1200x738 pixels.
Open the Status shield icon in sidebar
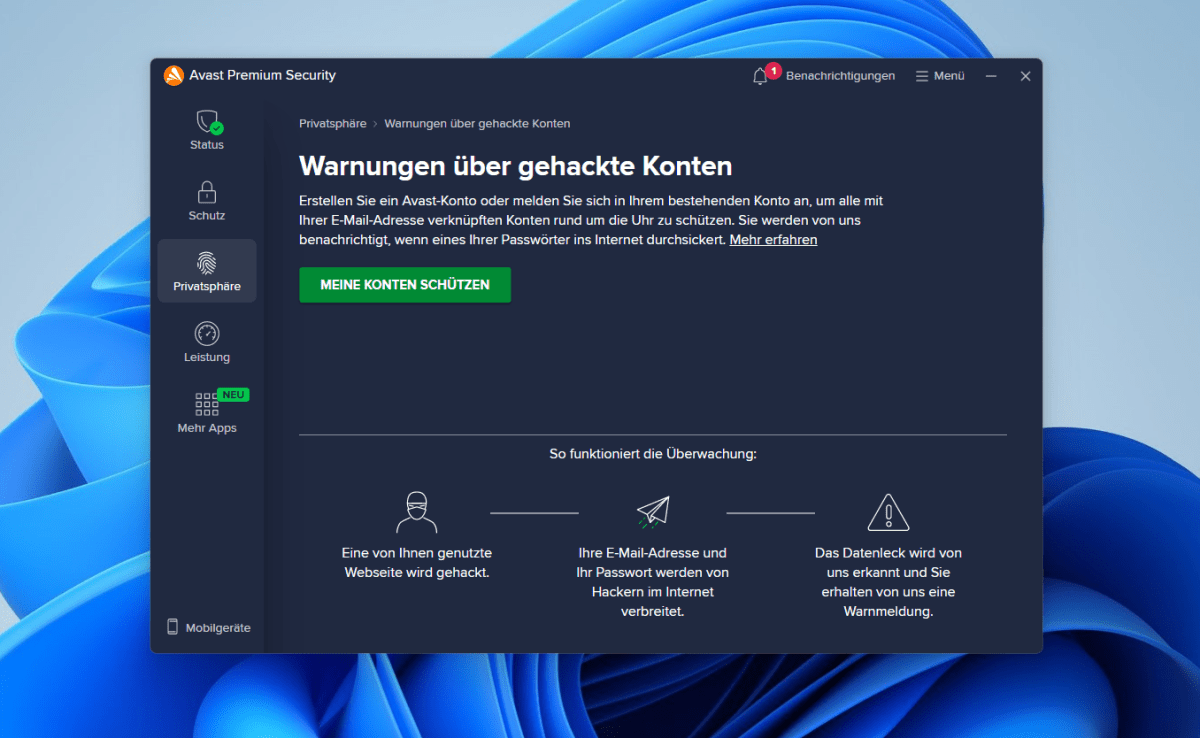click(x=208, y=122)
